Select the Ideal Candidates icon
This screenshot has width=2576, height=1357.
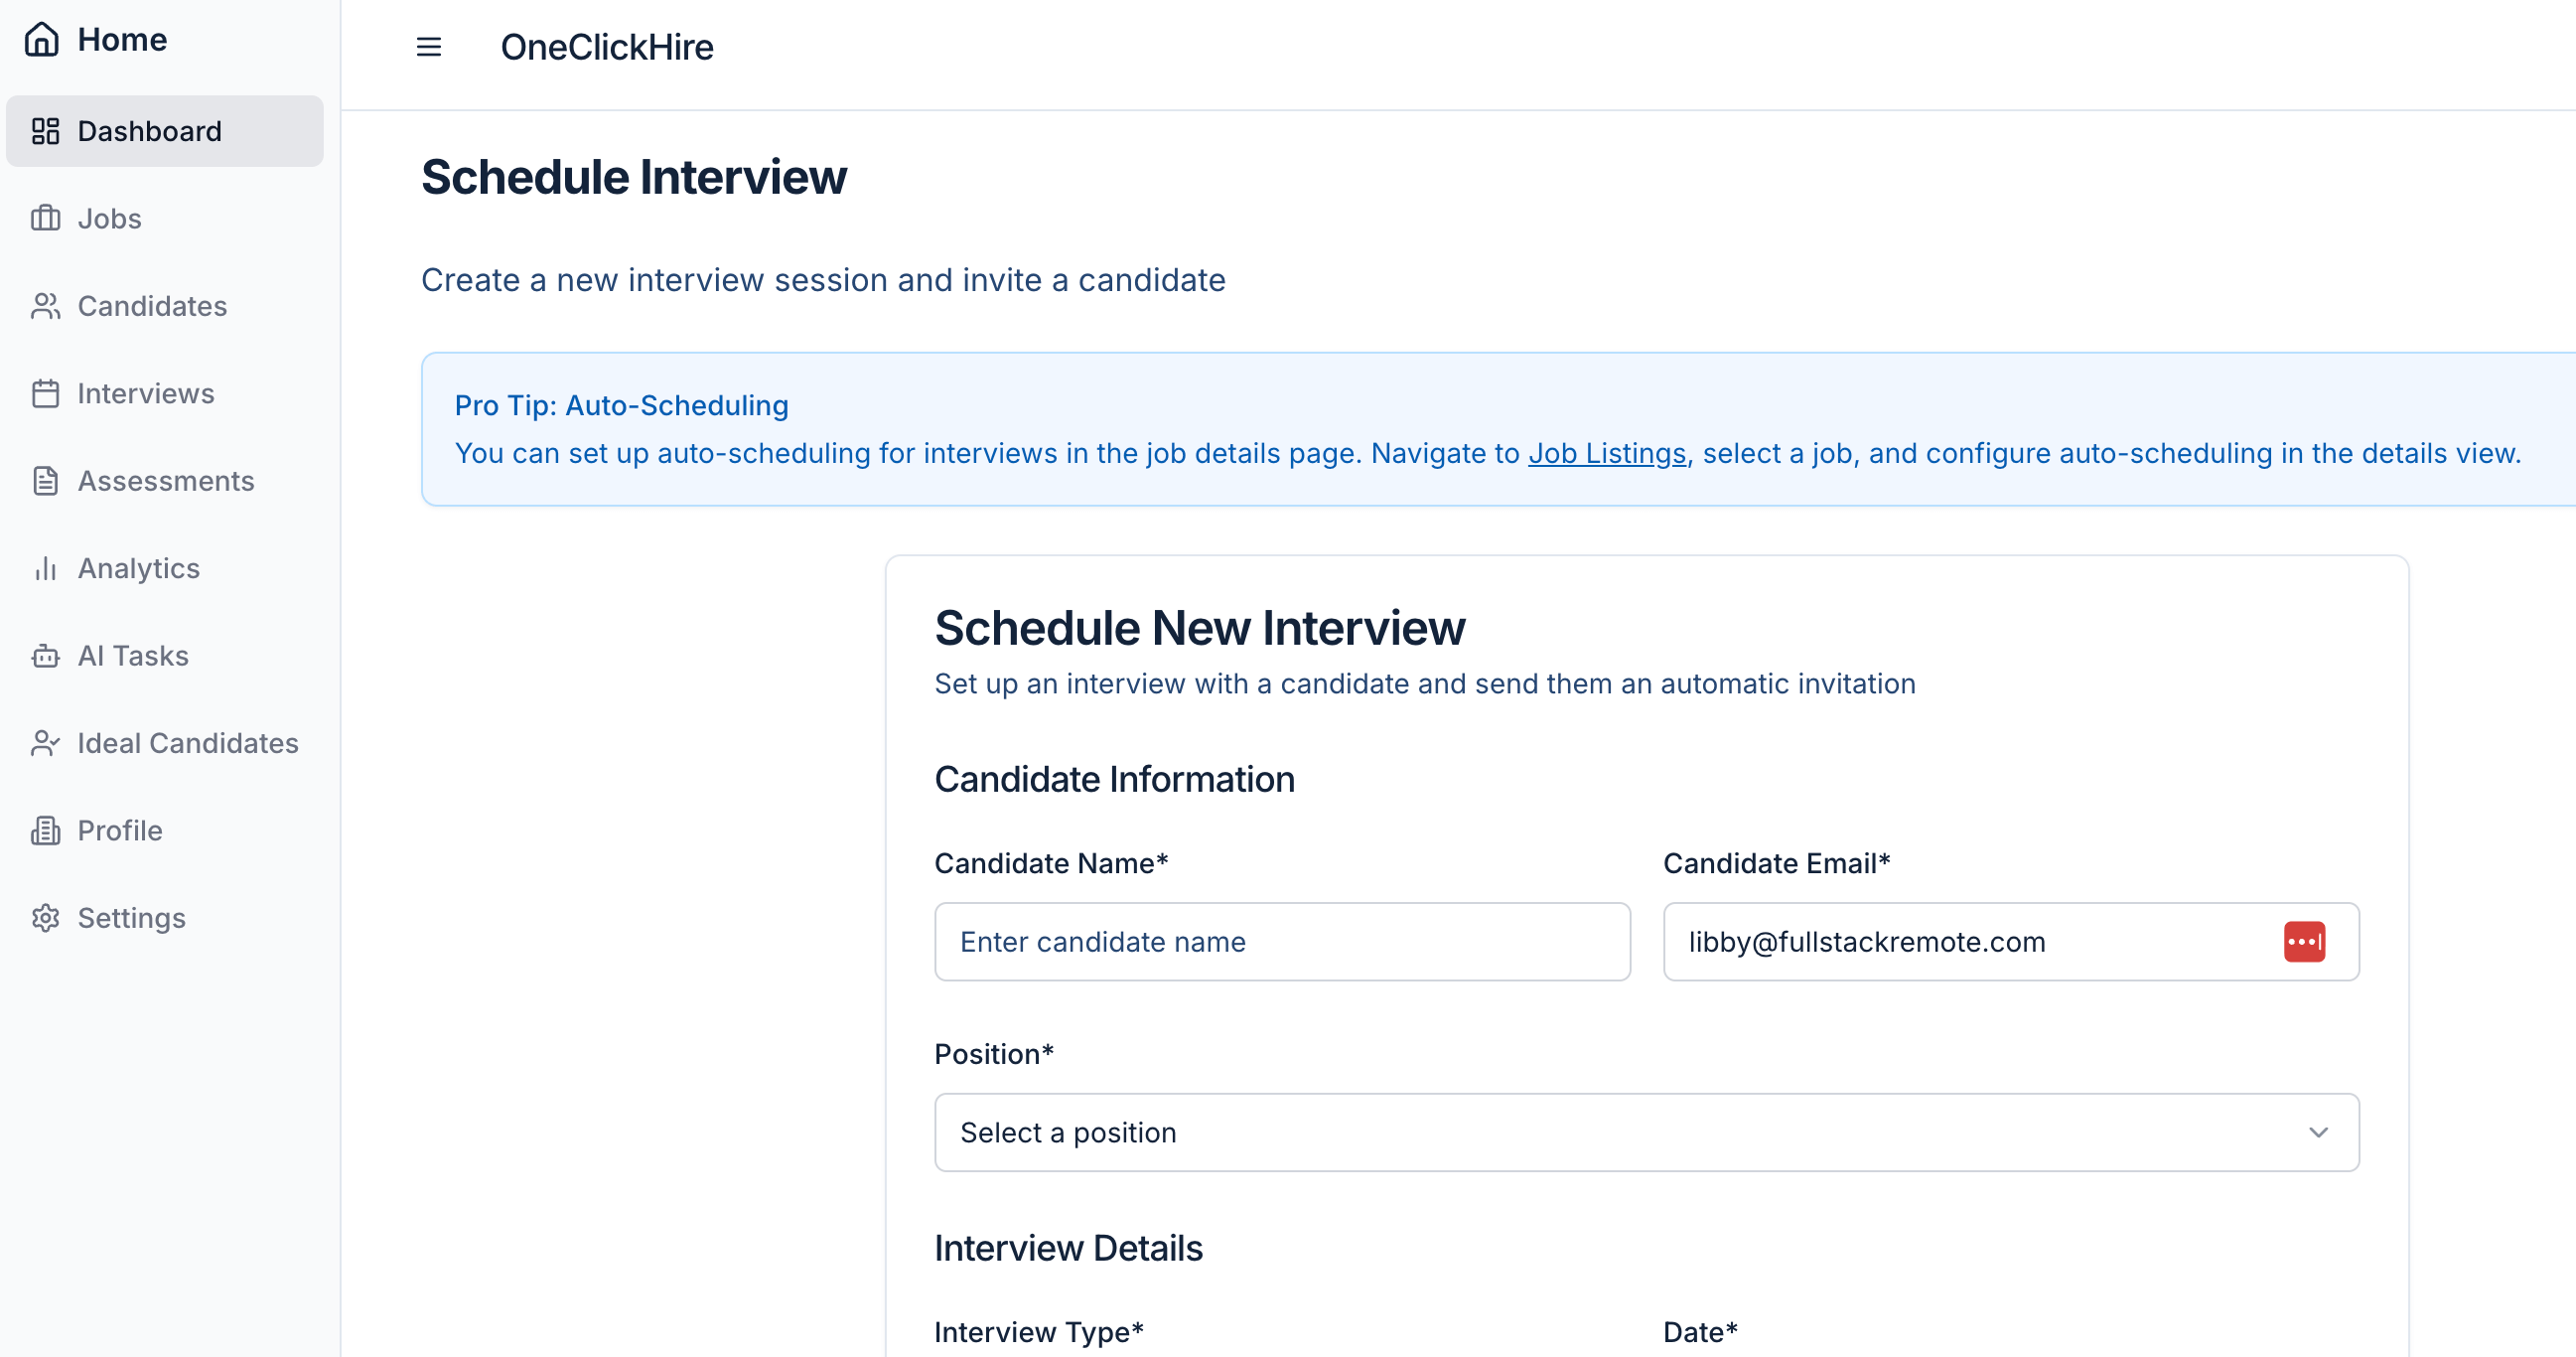pyautogui.click(x=46, y=743)
